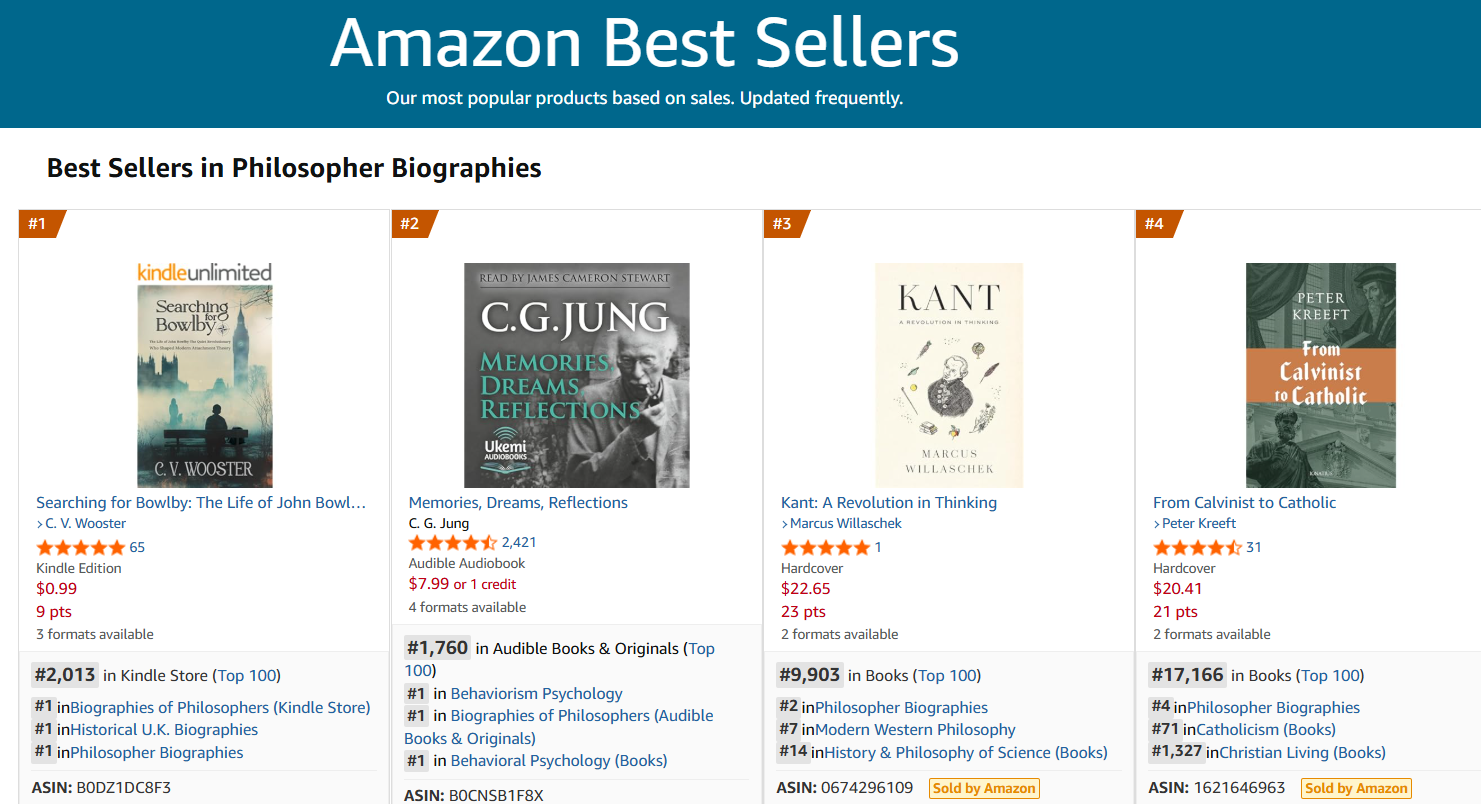Image resolution: width=1481 pixels, height=804 pixels.
Task: Click the Memories, Dreams, Reflections title link
Action: (518, 502)
